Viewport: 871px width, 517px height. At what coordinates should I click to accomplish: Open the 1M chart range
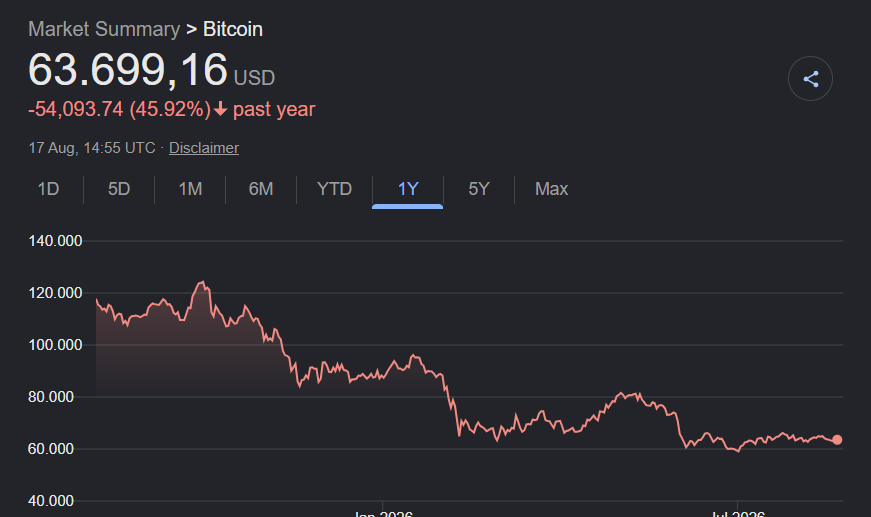click(190, 189)
